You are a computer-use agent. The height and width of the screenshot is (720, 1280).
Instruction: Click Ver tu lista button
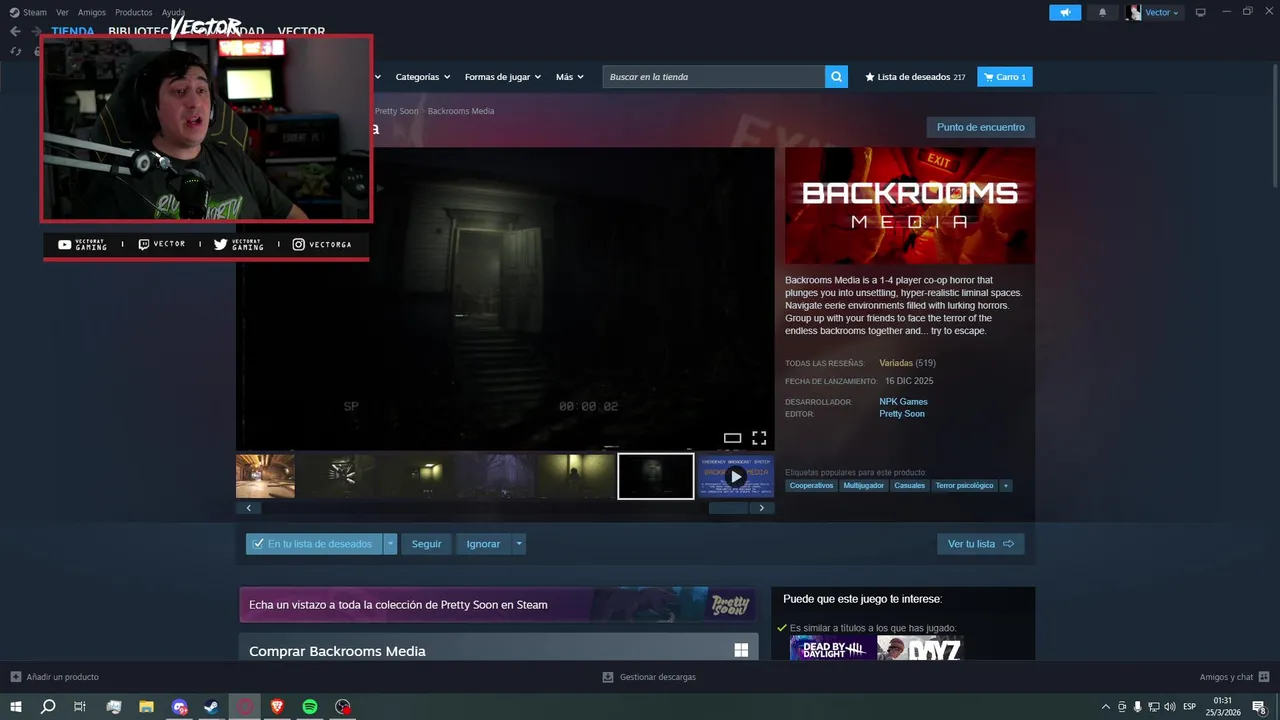click(x=980, y=544)
